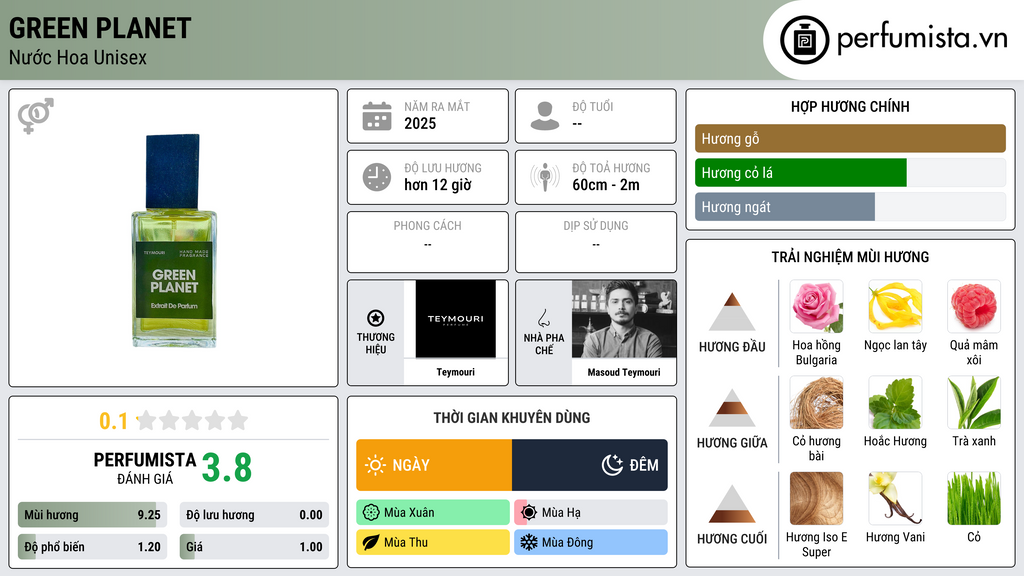Open the Hoa hồng Bulgaria note image
This screenshot has height=576, width=1024.
click(816, 306)
